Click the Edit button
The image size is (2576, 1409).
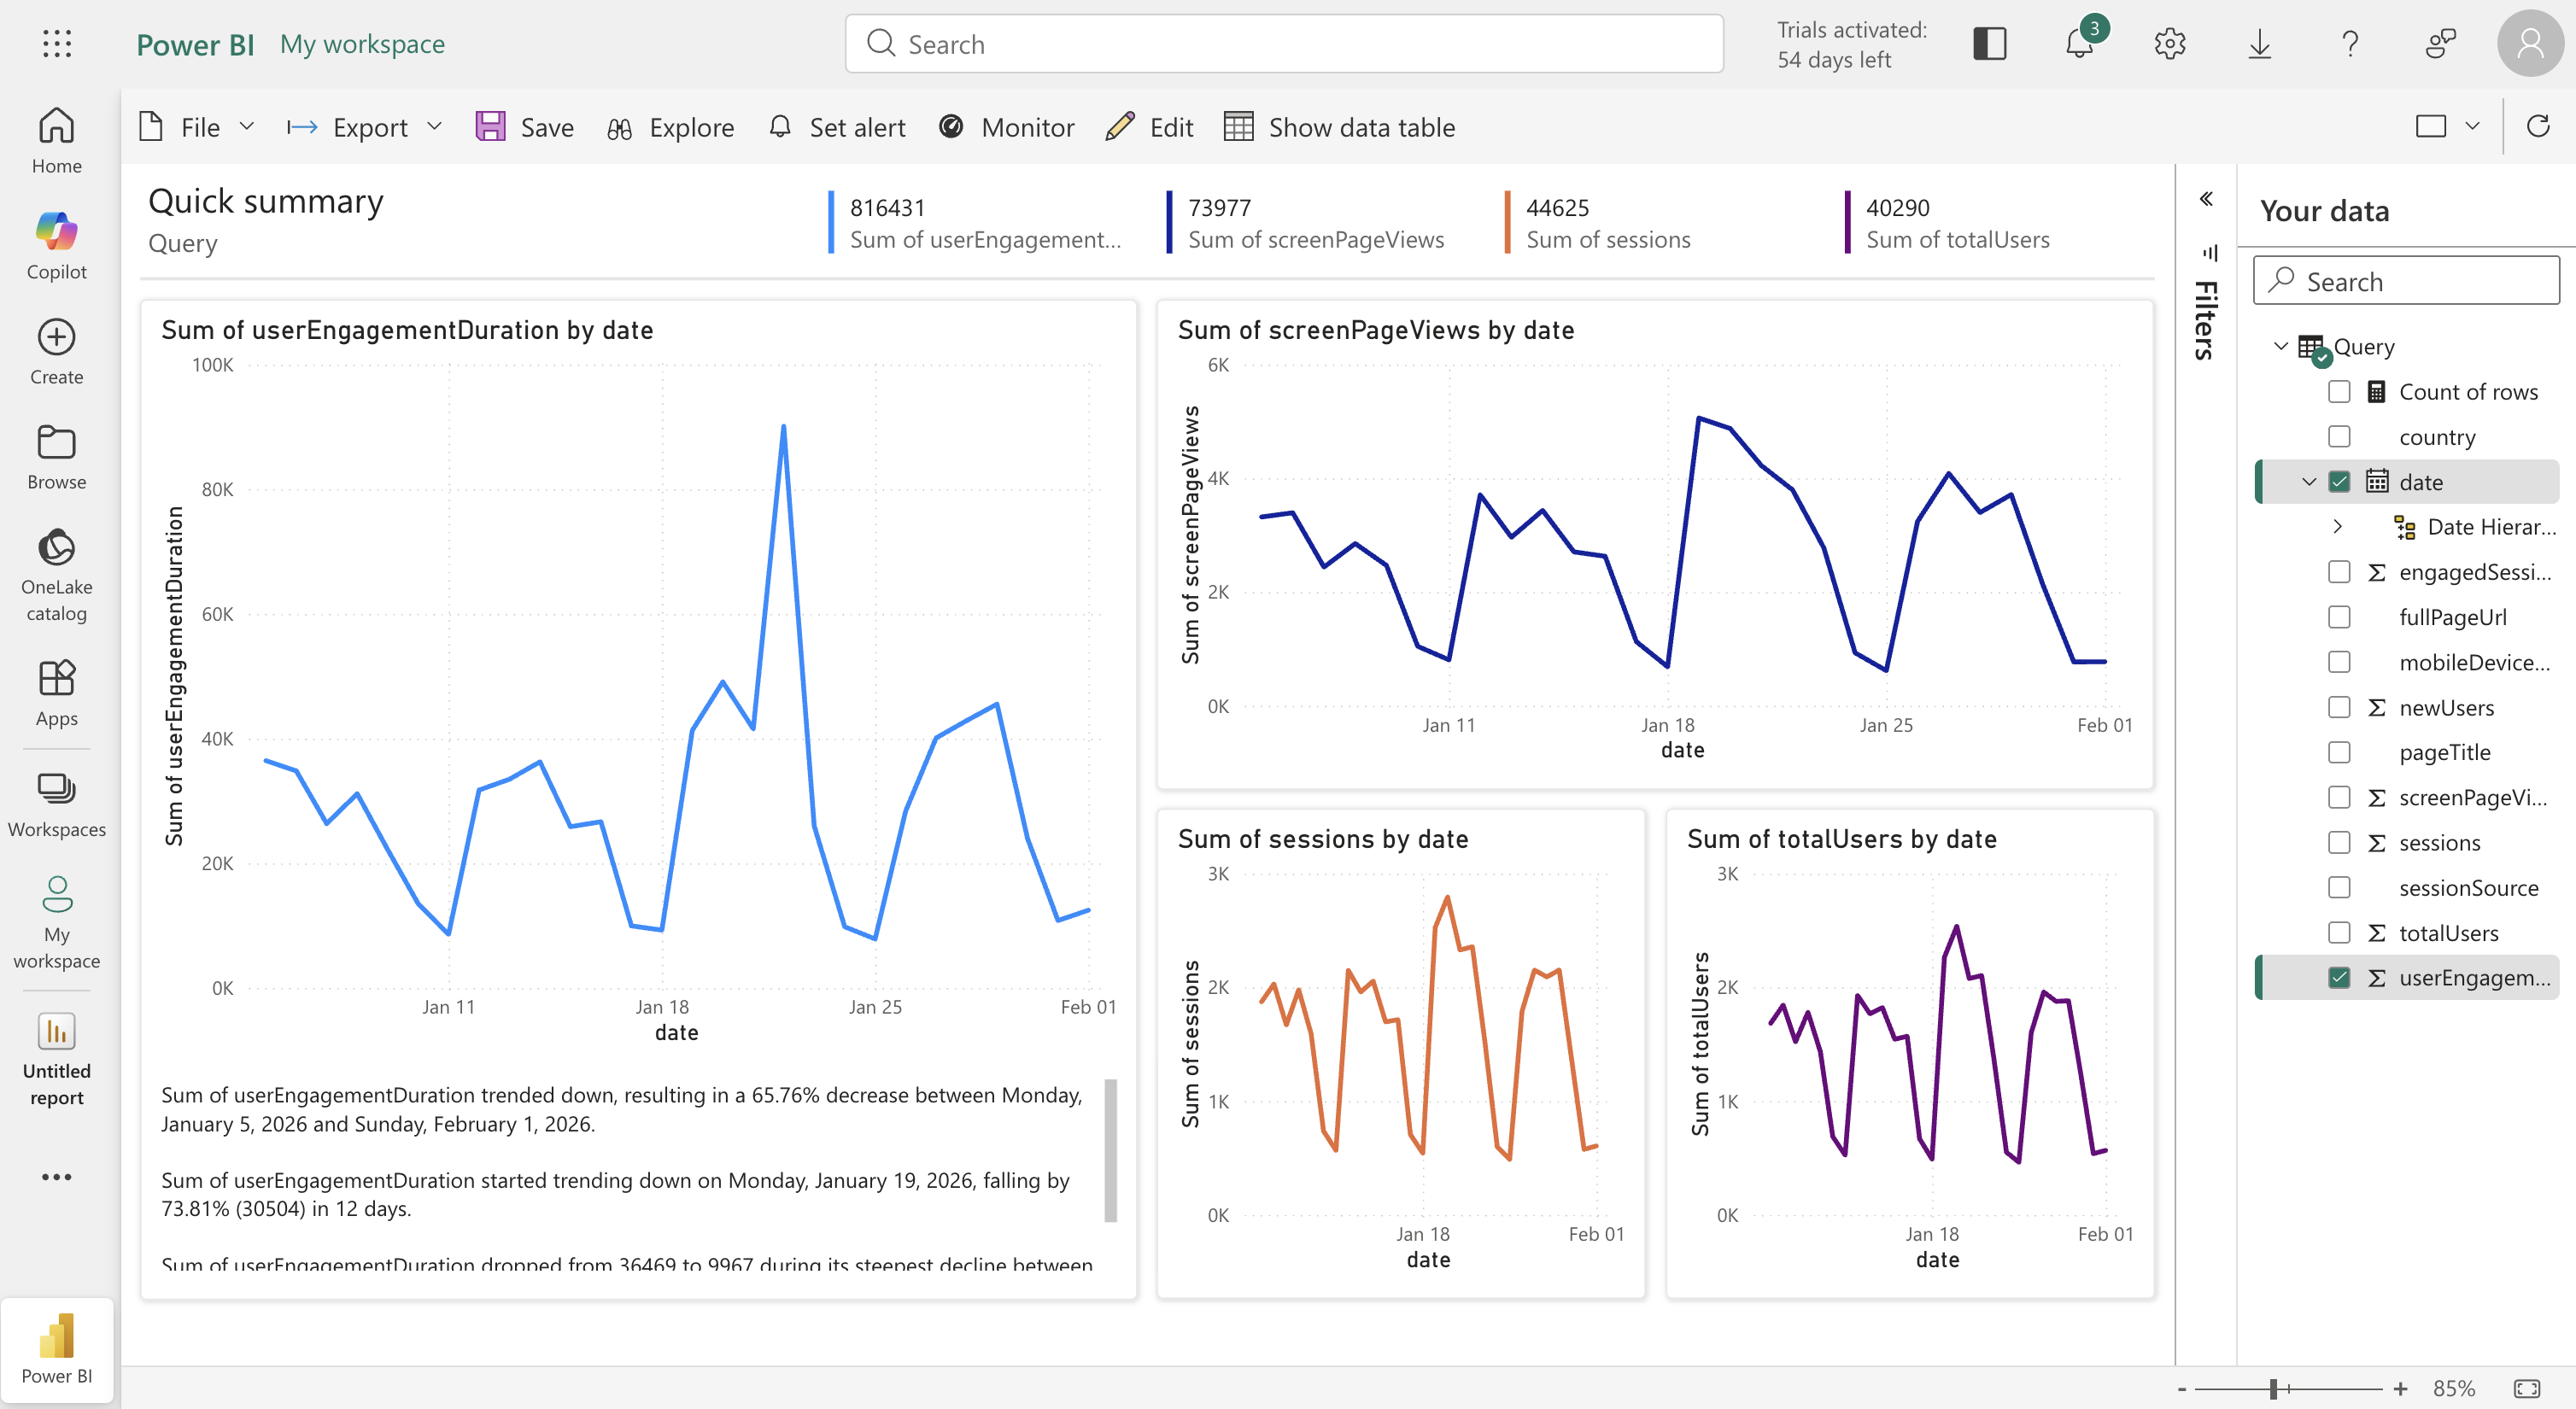coord(1149,127)
